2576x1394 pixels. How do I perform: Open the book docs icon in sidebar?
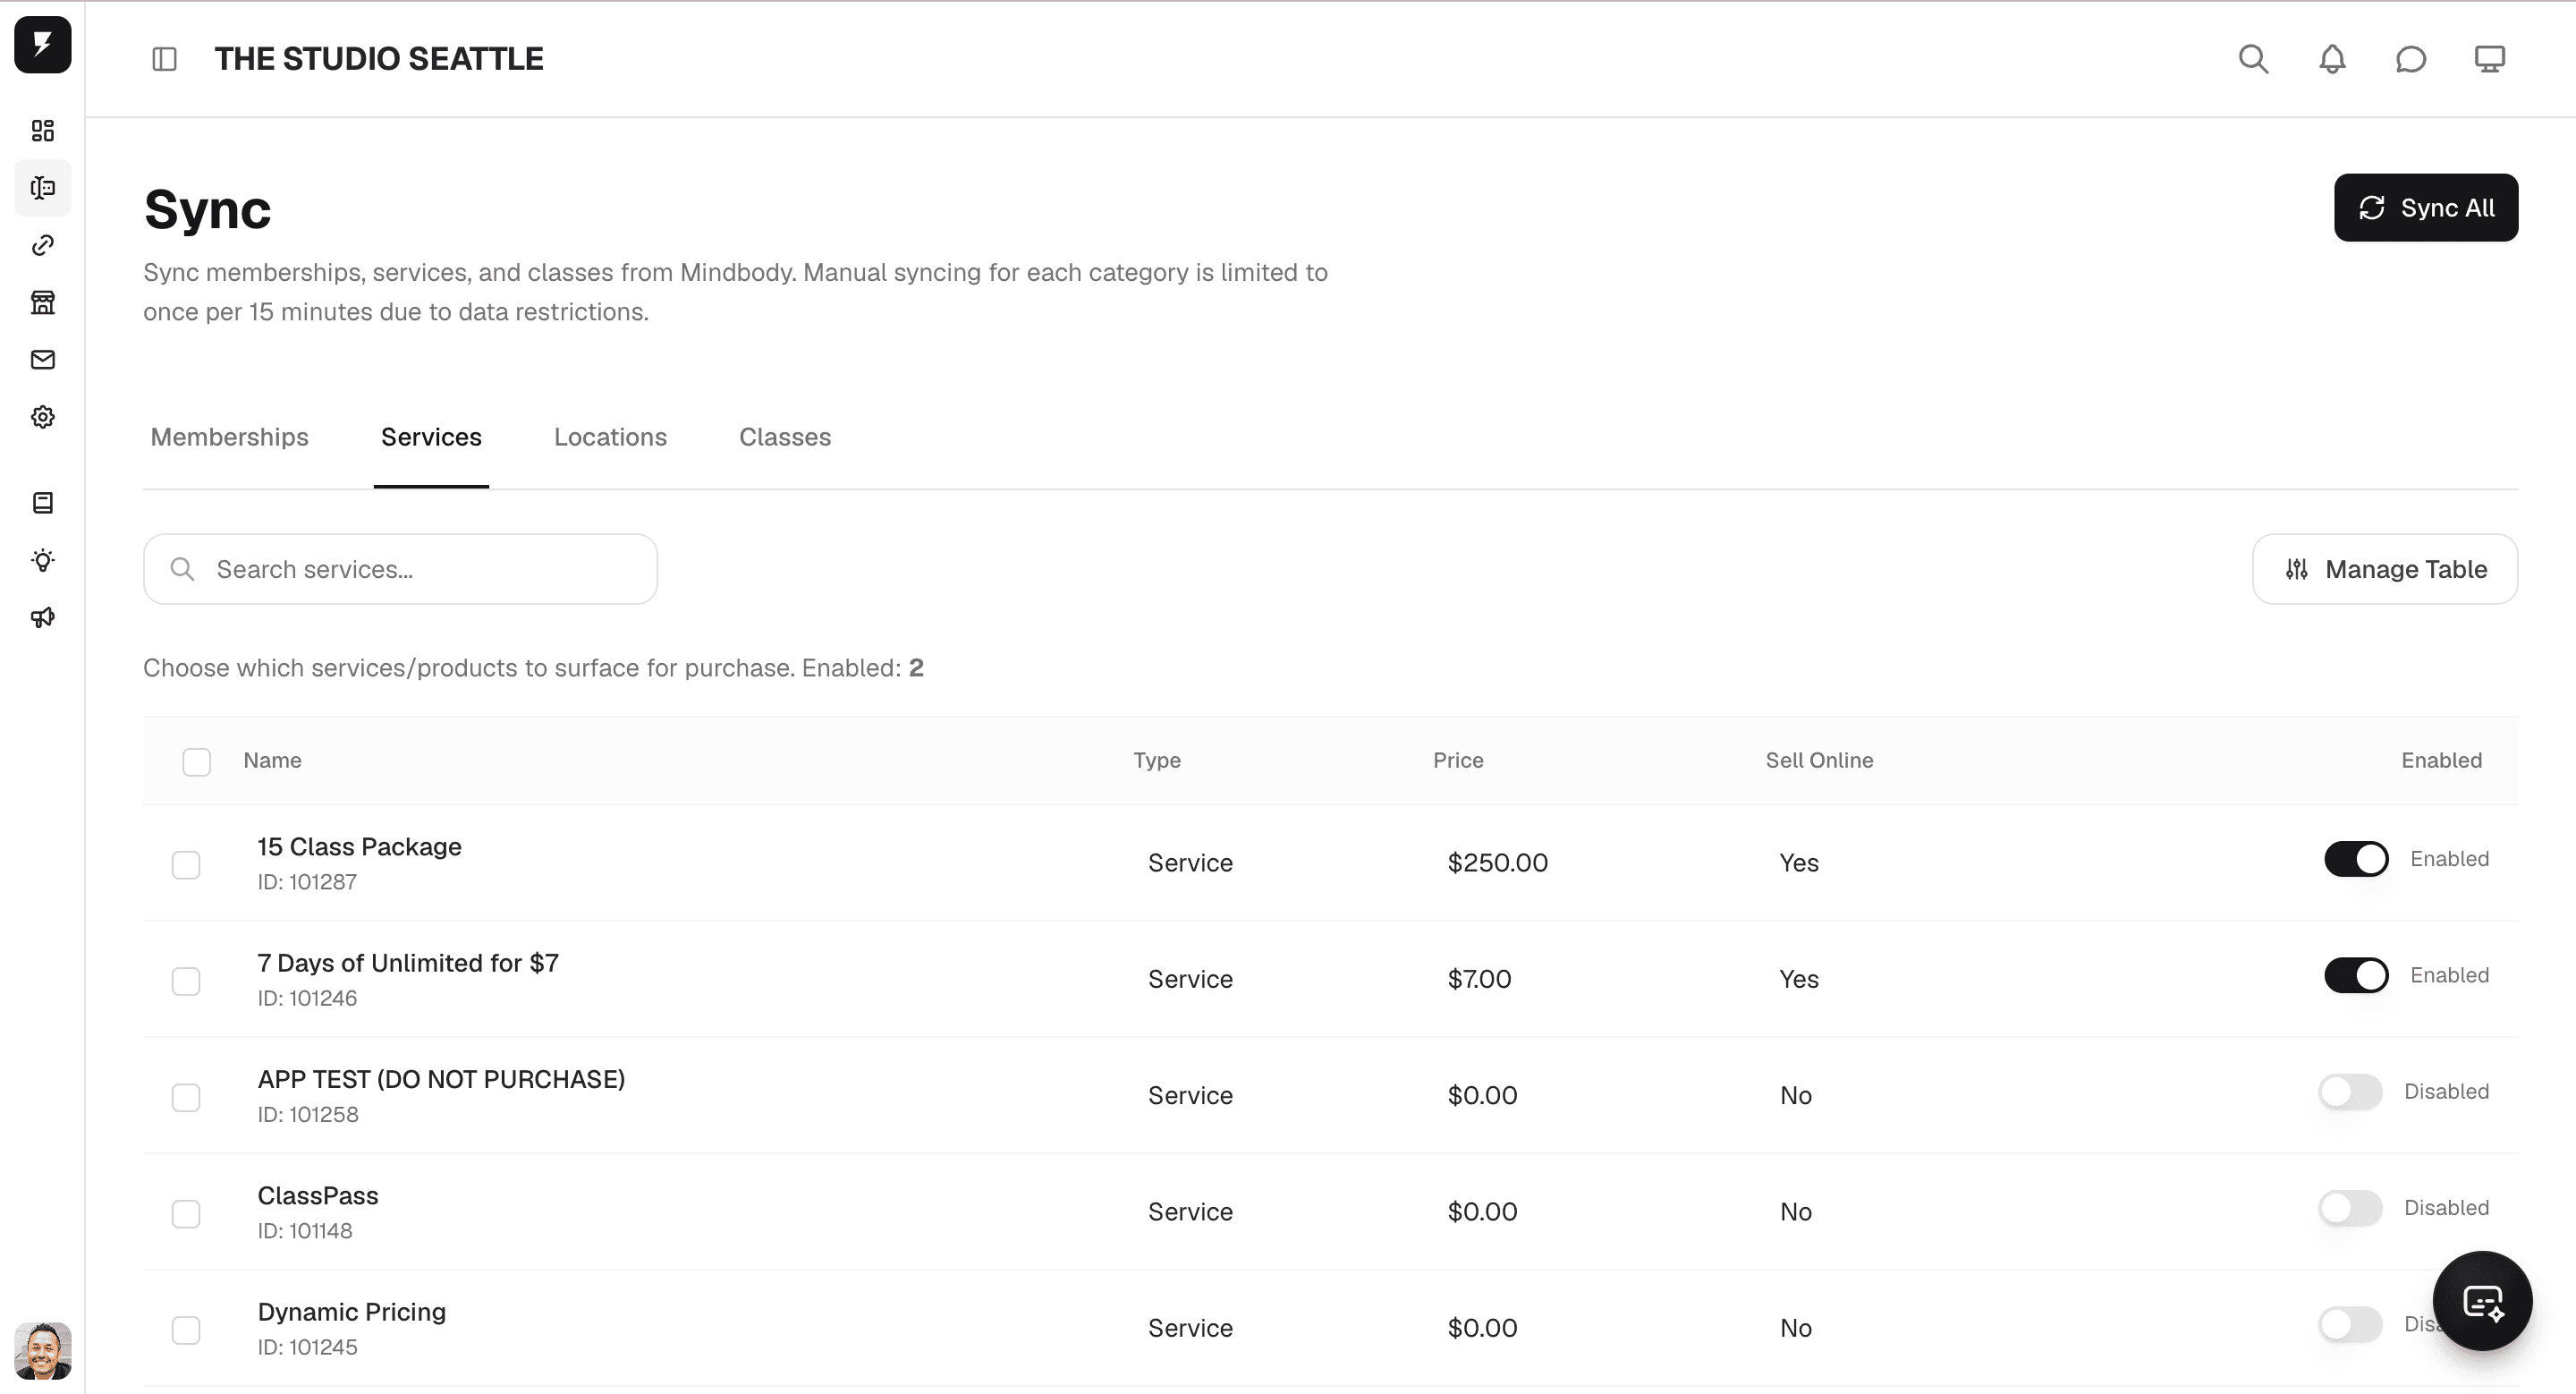43,502
